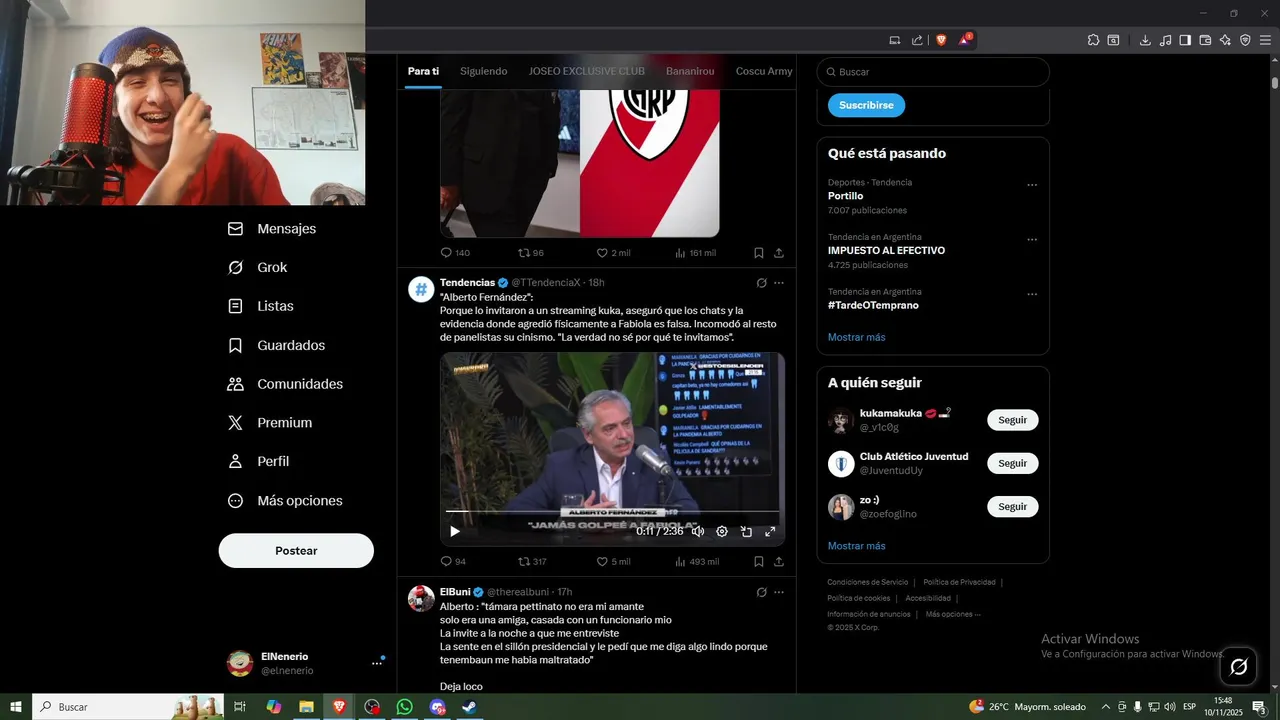
Task: Open options for IMPUESTO AL EFECTIVO trend
Action: [x=1032, y=240]
